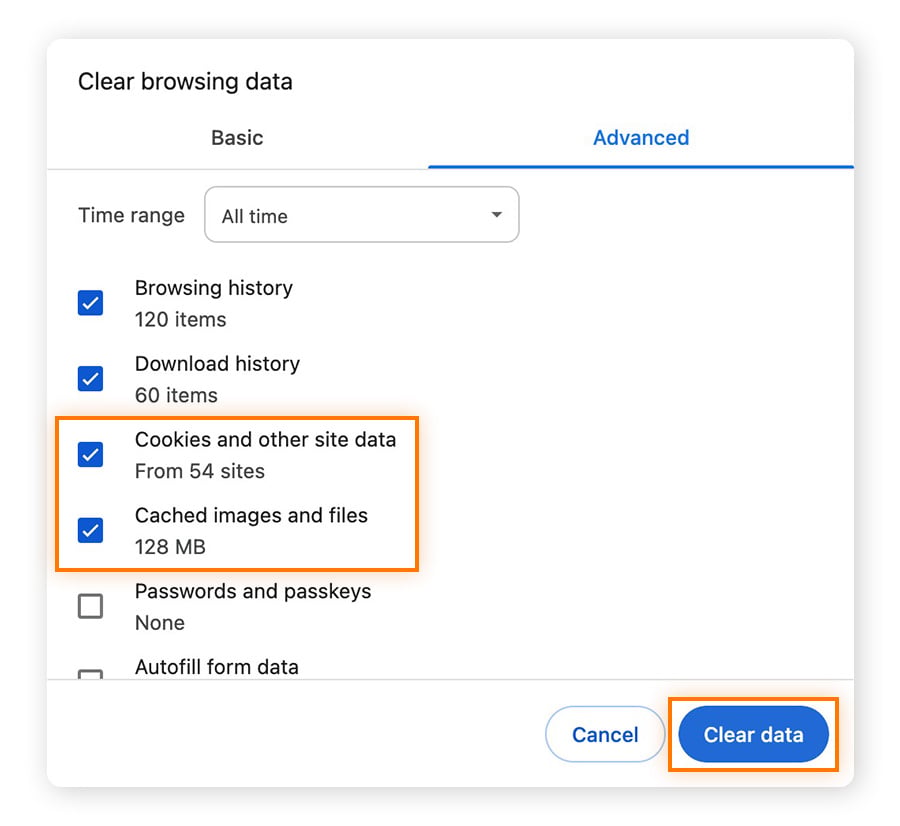Click the dropdown arrow beside All time
This screenshot has width=900, height=826.
(496, 215)
